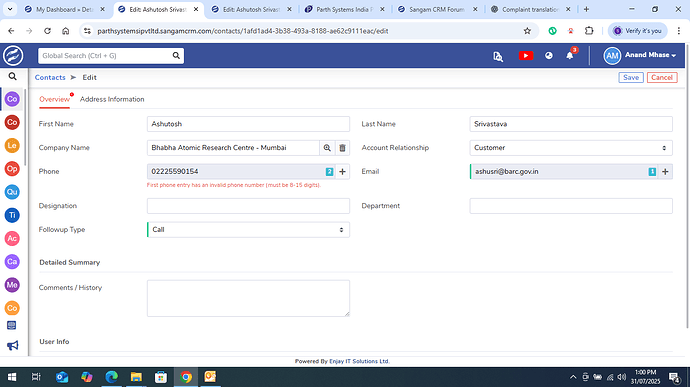Open the Ac module icon in sidebar
This screenshot has height=387, width=690.
point(12,238)
